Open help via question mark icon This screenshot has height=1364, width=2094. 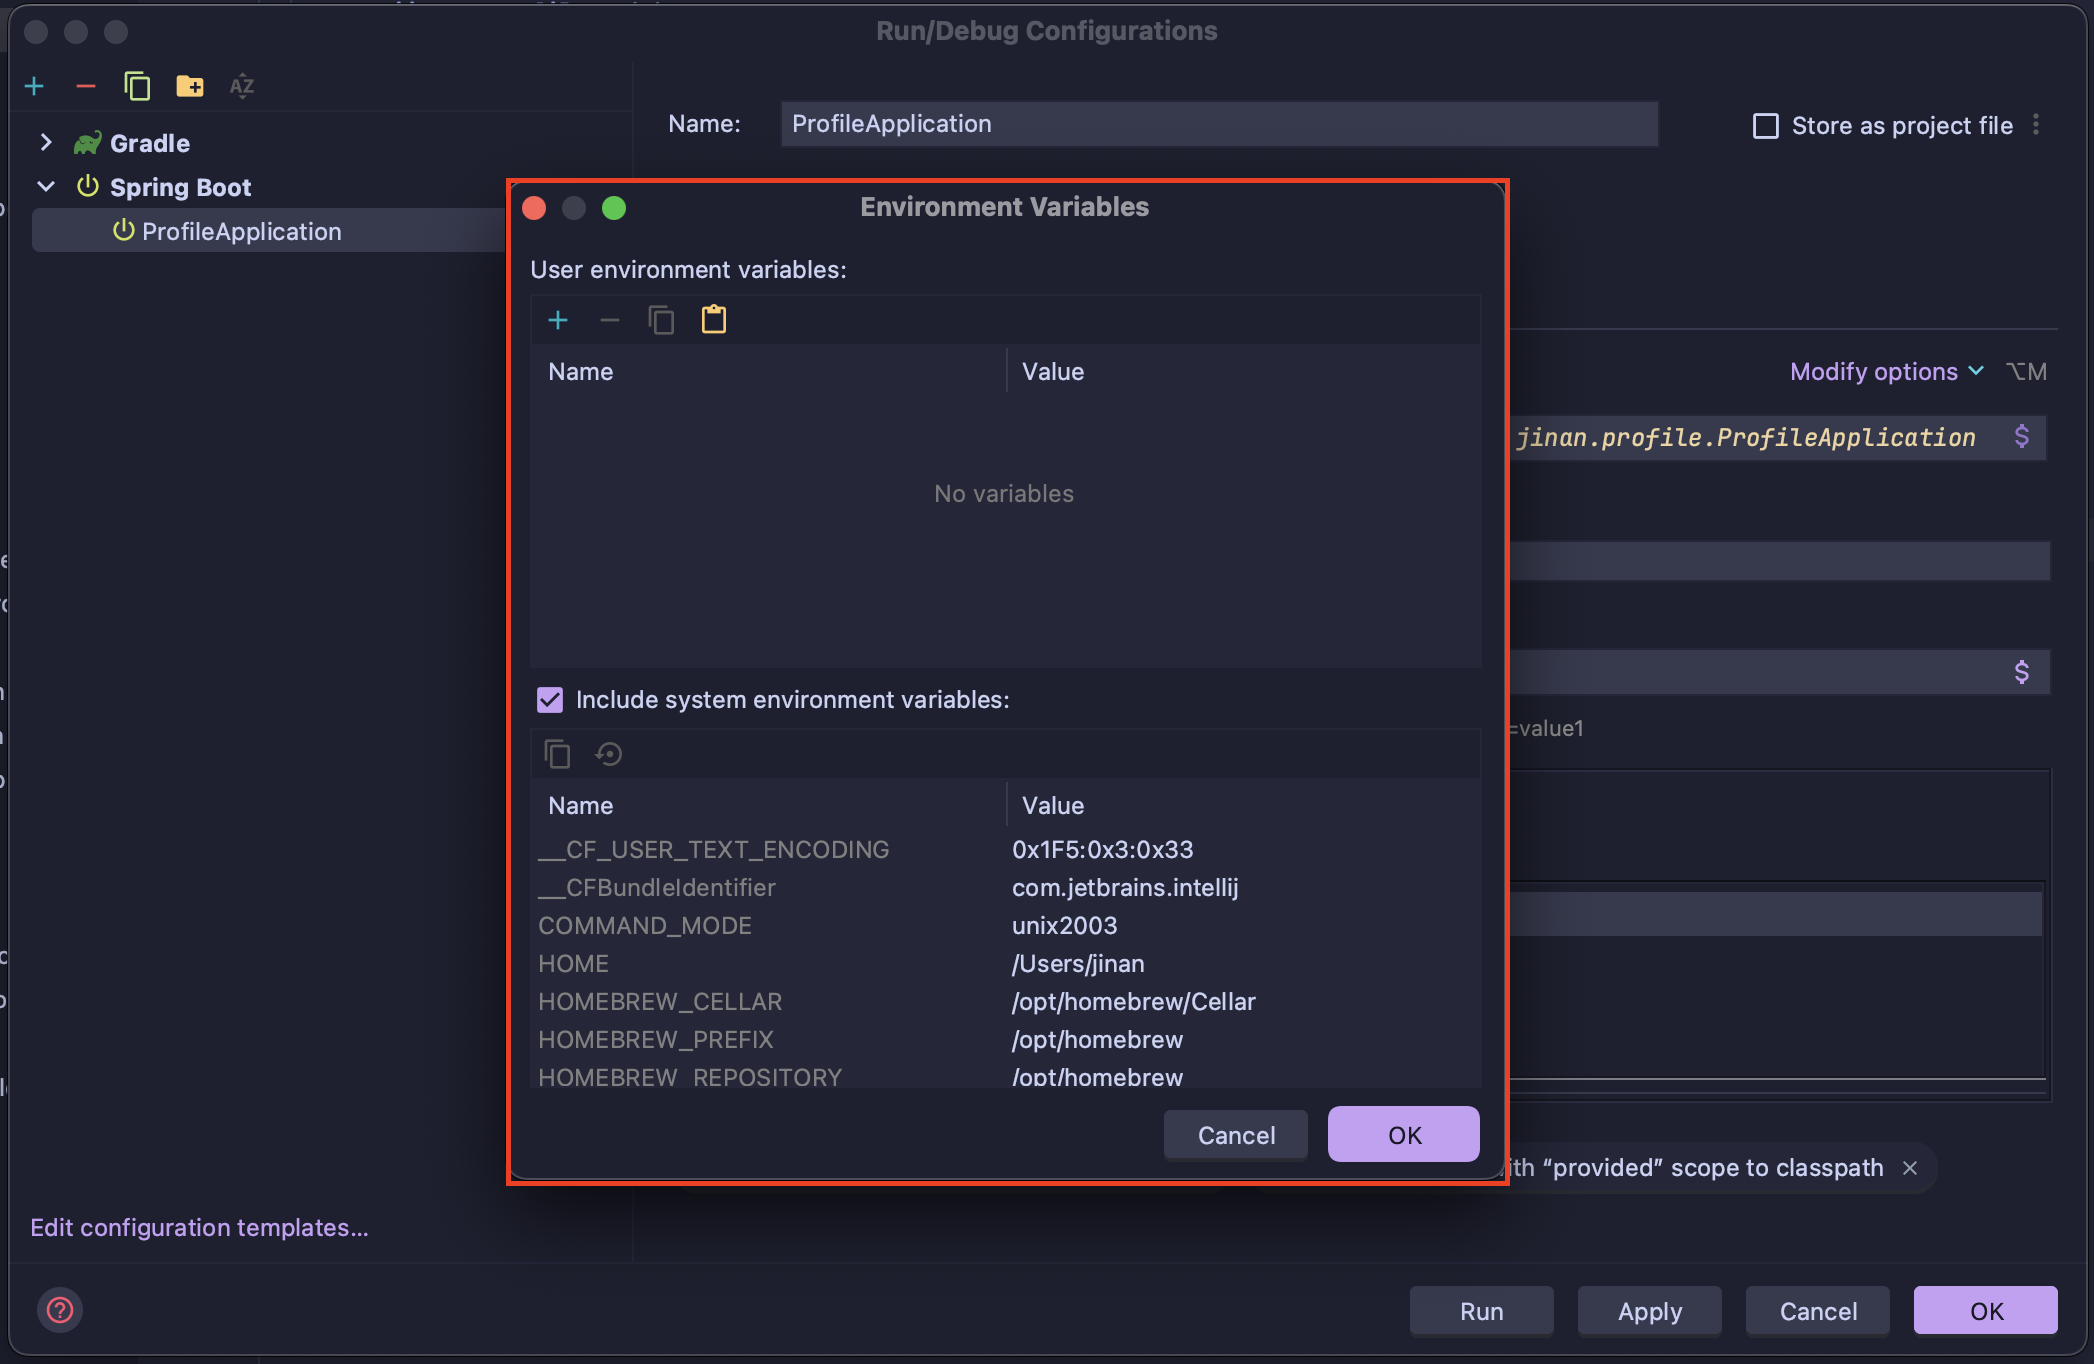60,1309
